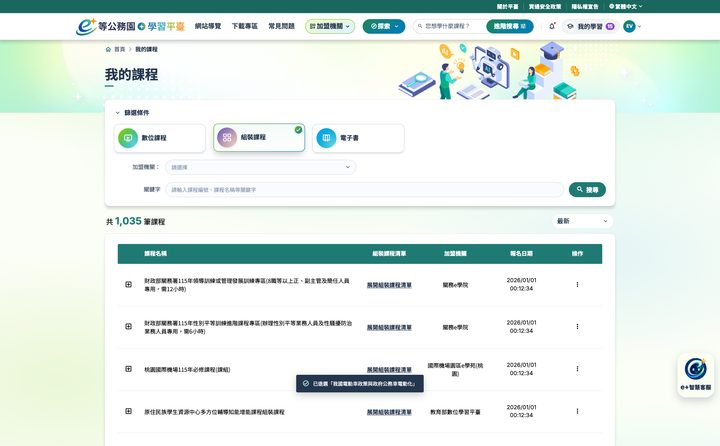Viewport: 720px width, 446px height.
Task: Open the 加盟機關 dropdown in navigation bar
Action: point(330,26)
